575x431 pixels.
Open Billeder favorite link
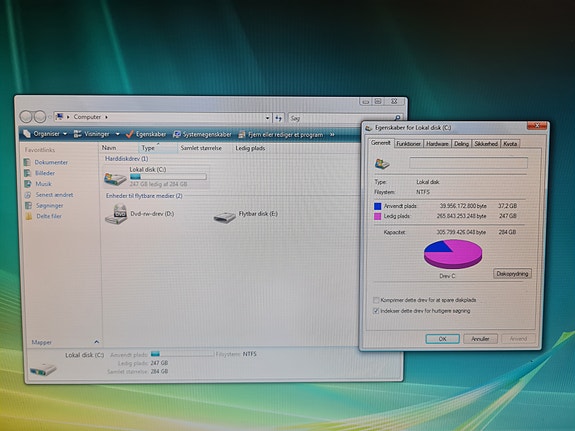click(45, 173)
